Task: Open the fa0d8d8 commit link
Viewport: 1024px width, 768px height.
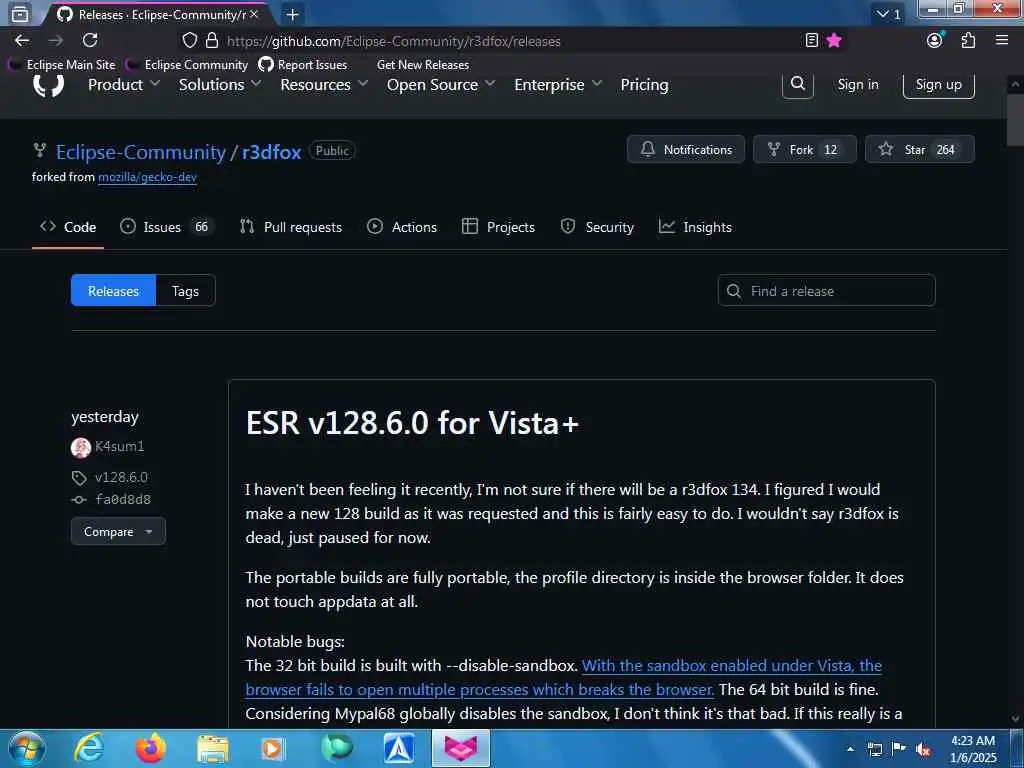Action: click(x=123, y=500)
